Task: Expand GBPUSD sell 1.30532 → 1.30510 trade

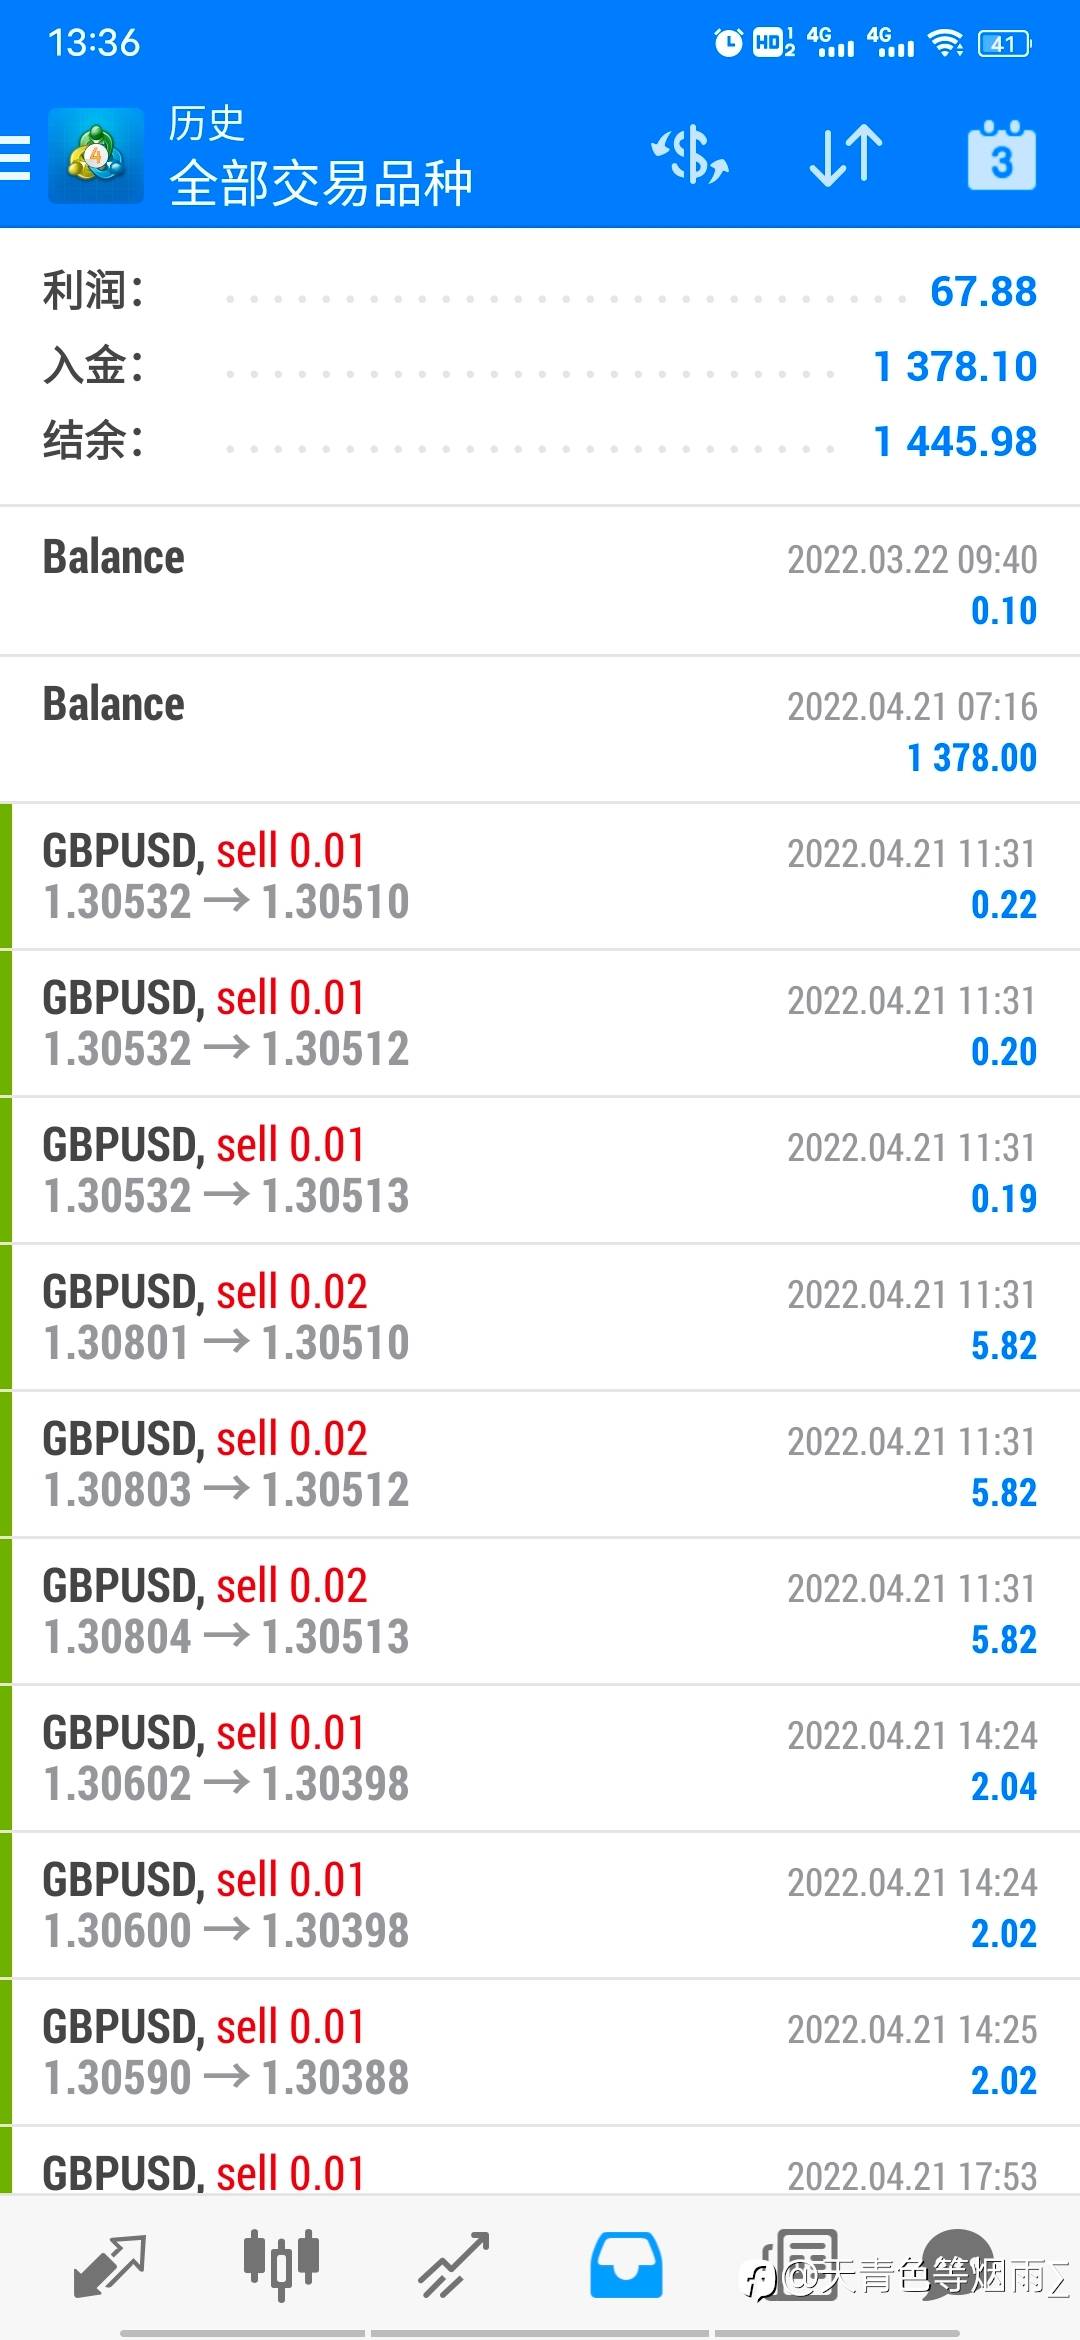Action: tap(540, 877)
